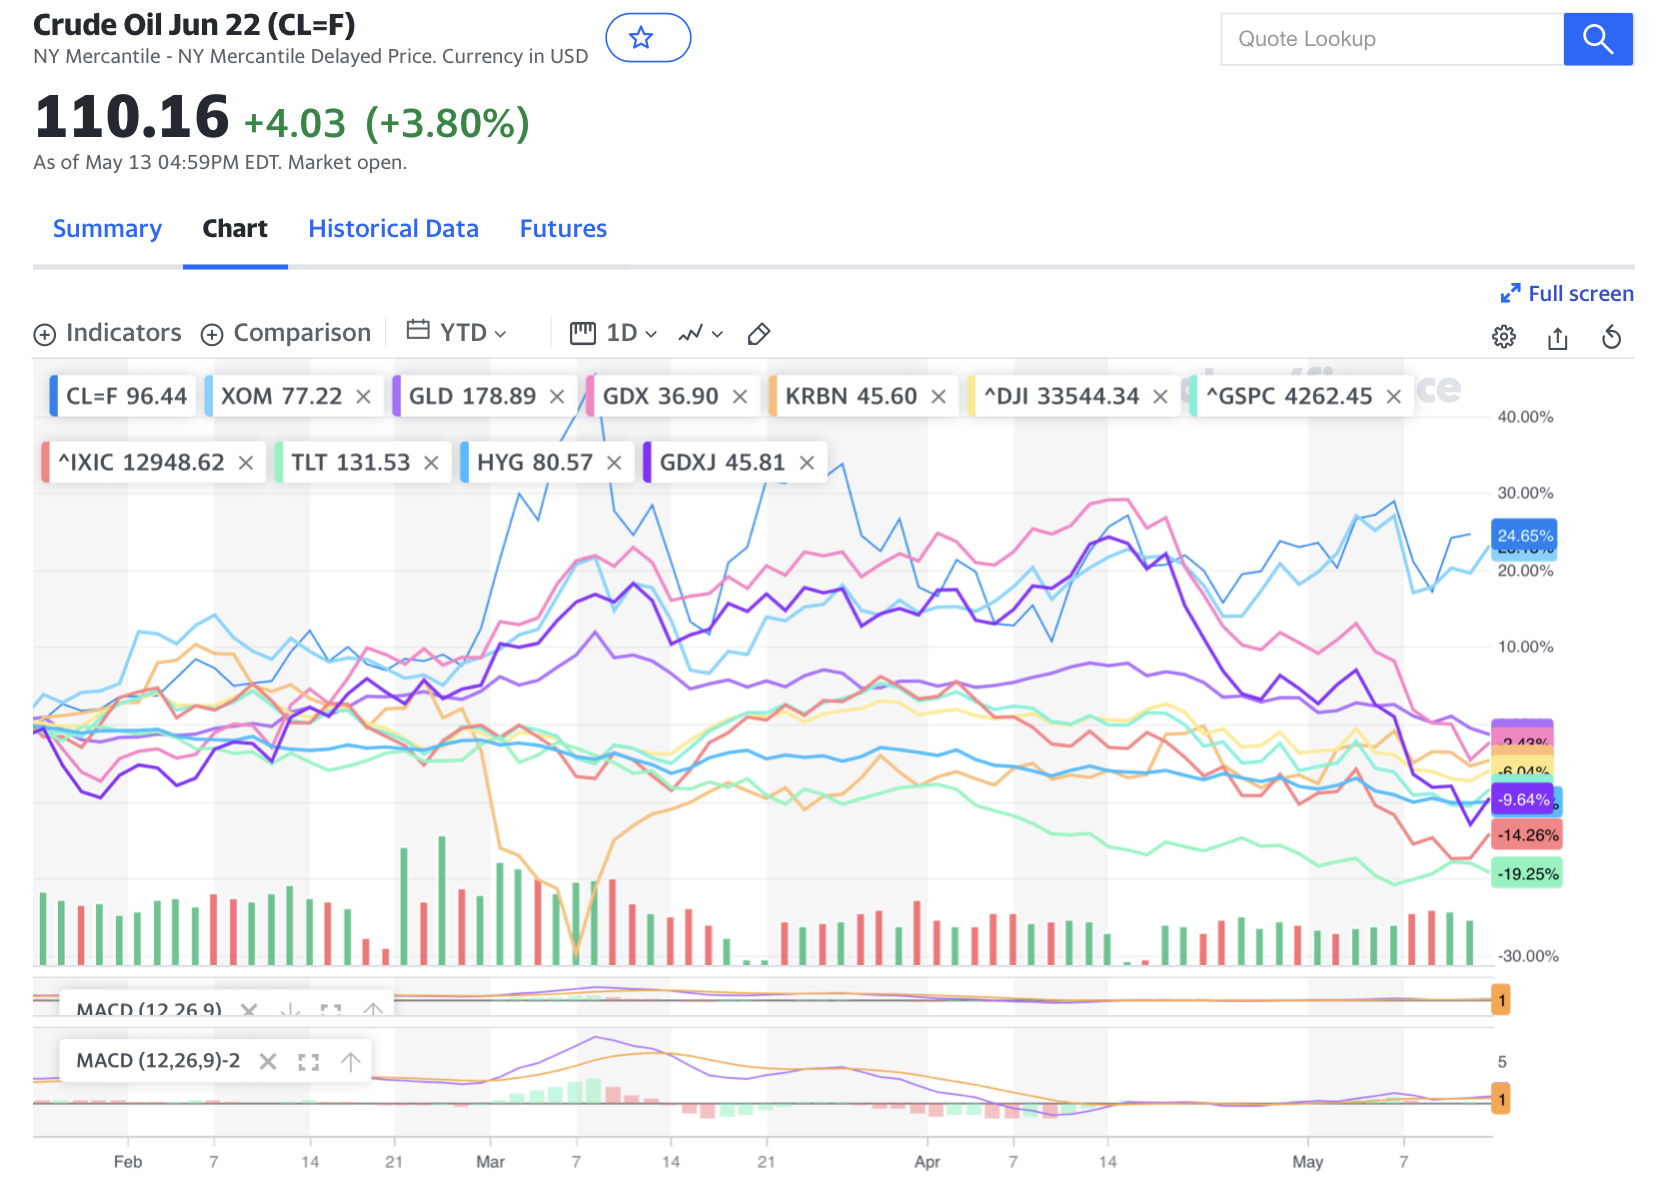Click the Full screen link

(x=1567, y=294)
